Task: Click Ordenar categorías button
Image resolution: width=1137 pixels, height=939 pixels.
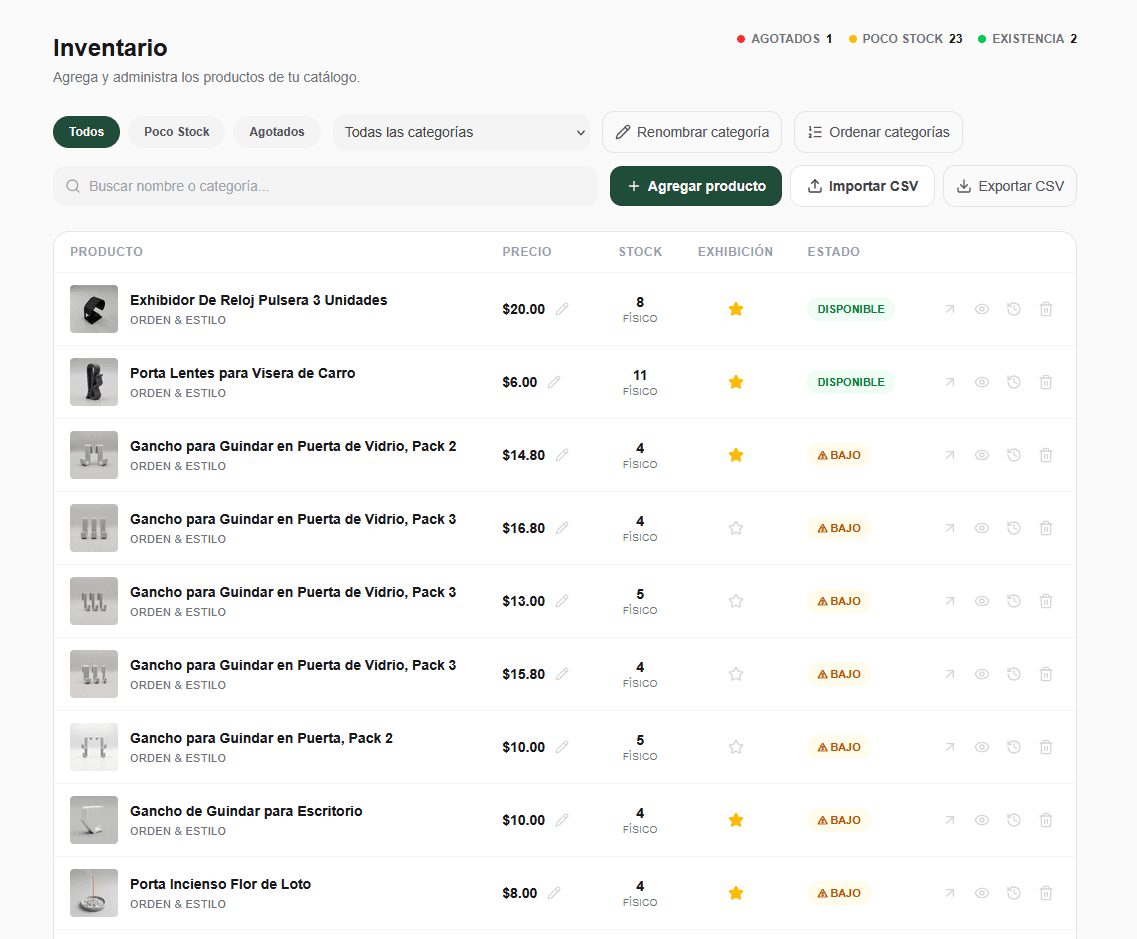Action: tap(878, 132)
